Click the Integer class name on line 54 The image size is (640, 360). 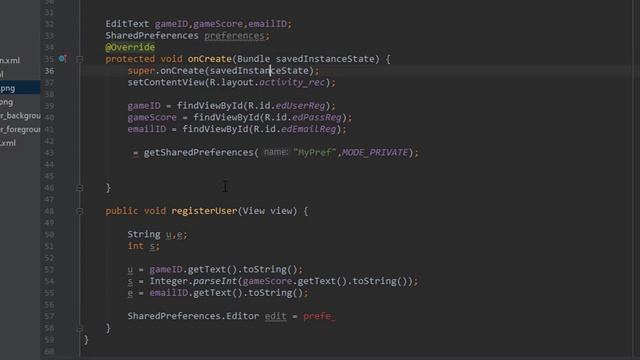[x=169, y=281]
